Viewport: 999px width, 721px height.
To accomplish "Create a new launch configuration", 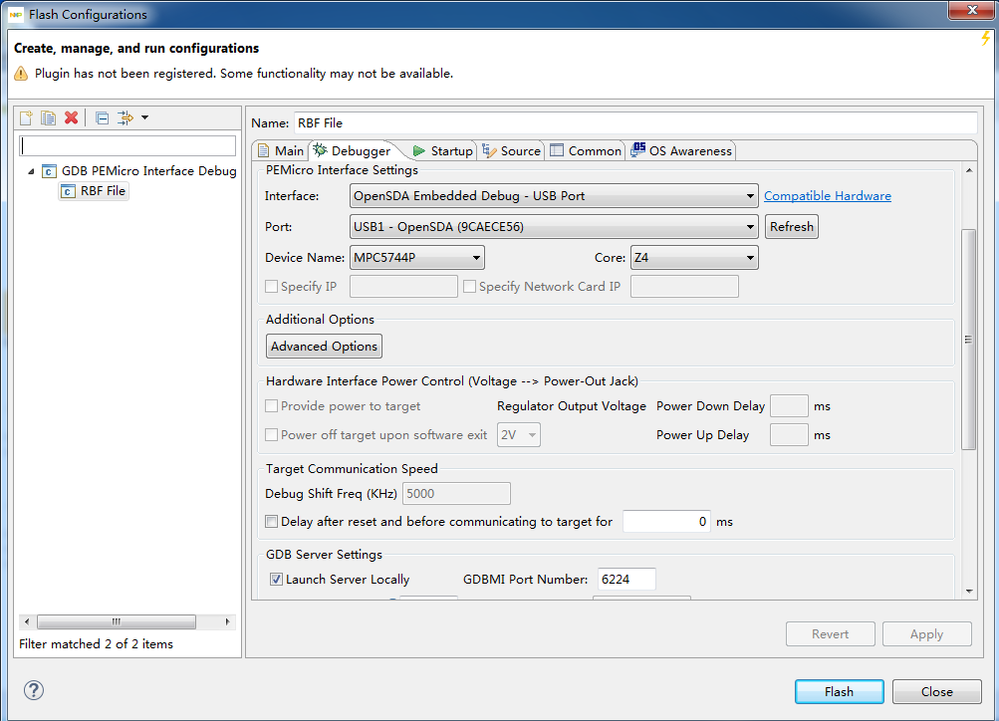I will pos(26,118).
